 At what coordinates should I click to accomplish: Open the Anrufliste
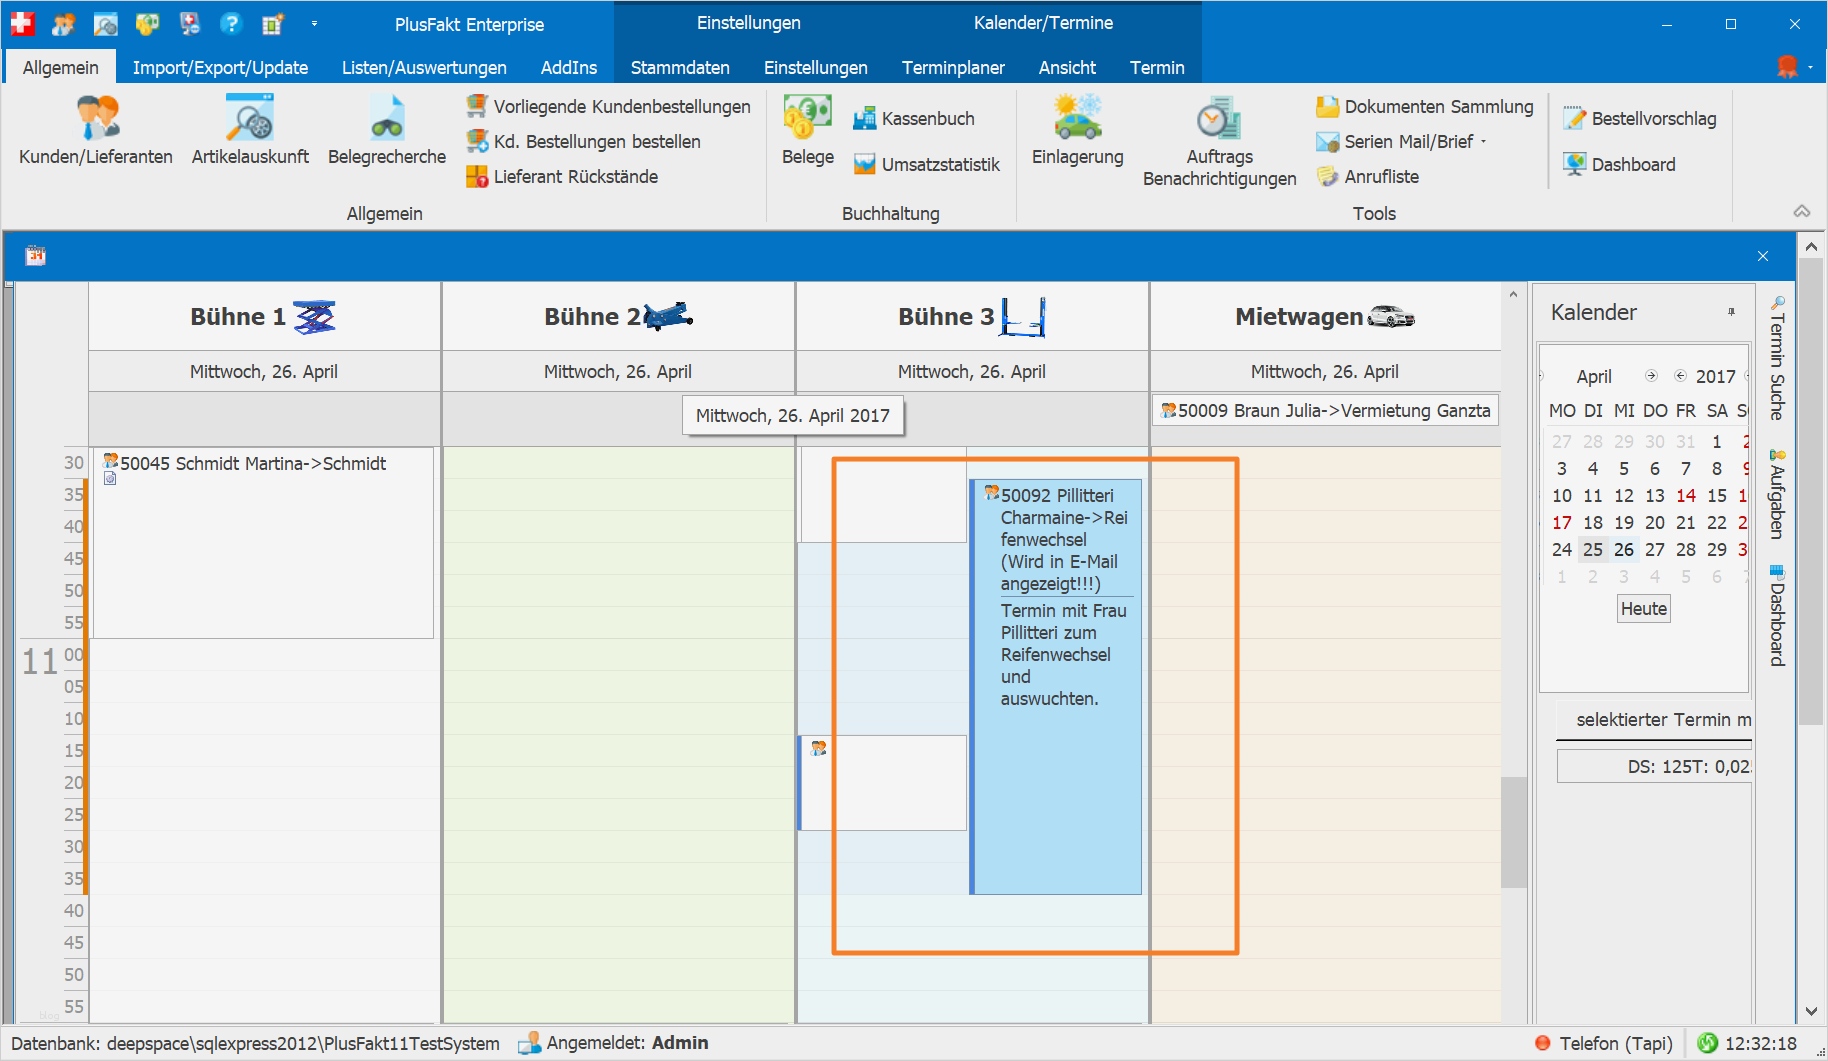[x=1368, y=176]
